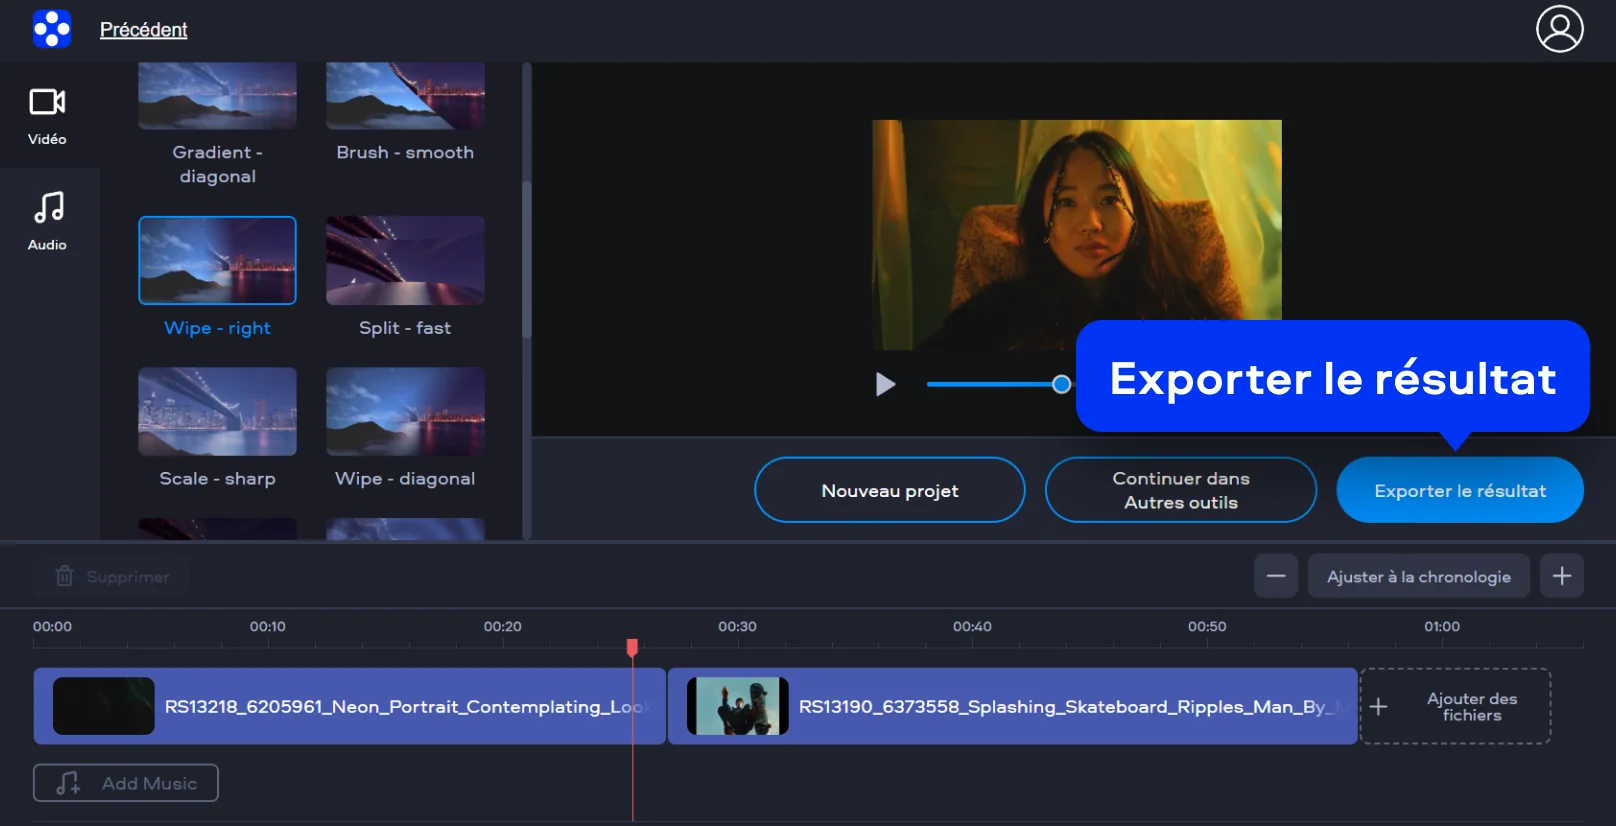
Task: Choose the Wipe - diagonal transition thumbnail
Action: coord(405,412)
